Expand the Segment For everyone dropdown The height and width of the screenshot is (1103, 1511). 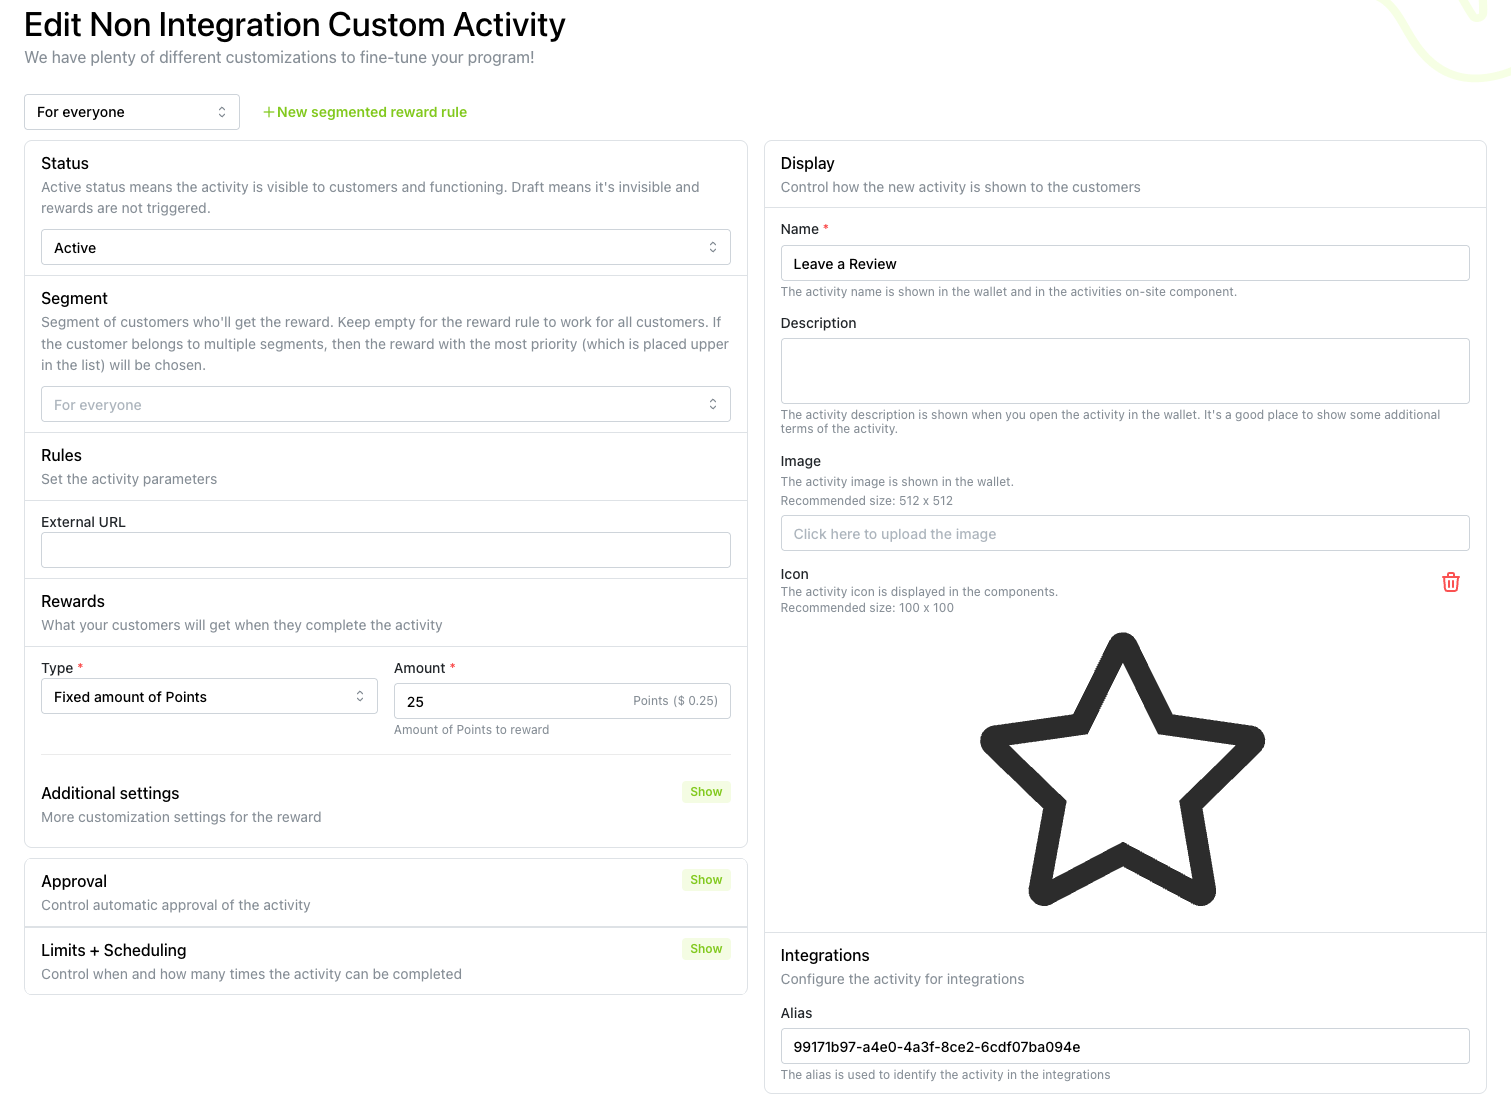click(x=386, y=404)
